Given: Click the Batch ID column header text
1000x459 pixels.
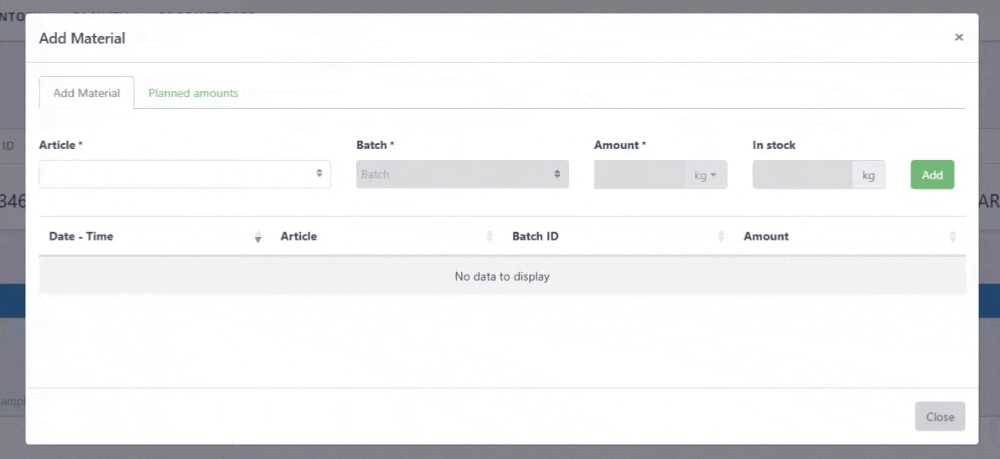Looking at the screenshot, I should pyautogui.click(x=535, y=237).
